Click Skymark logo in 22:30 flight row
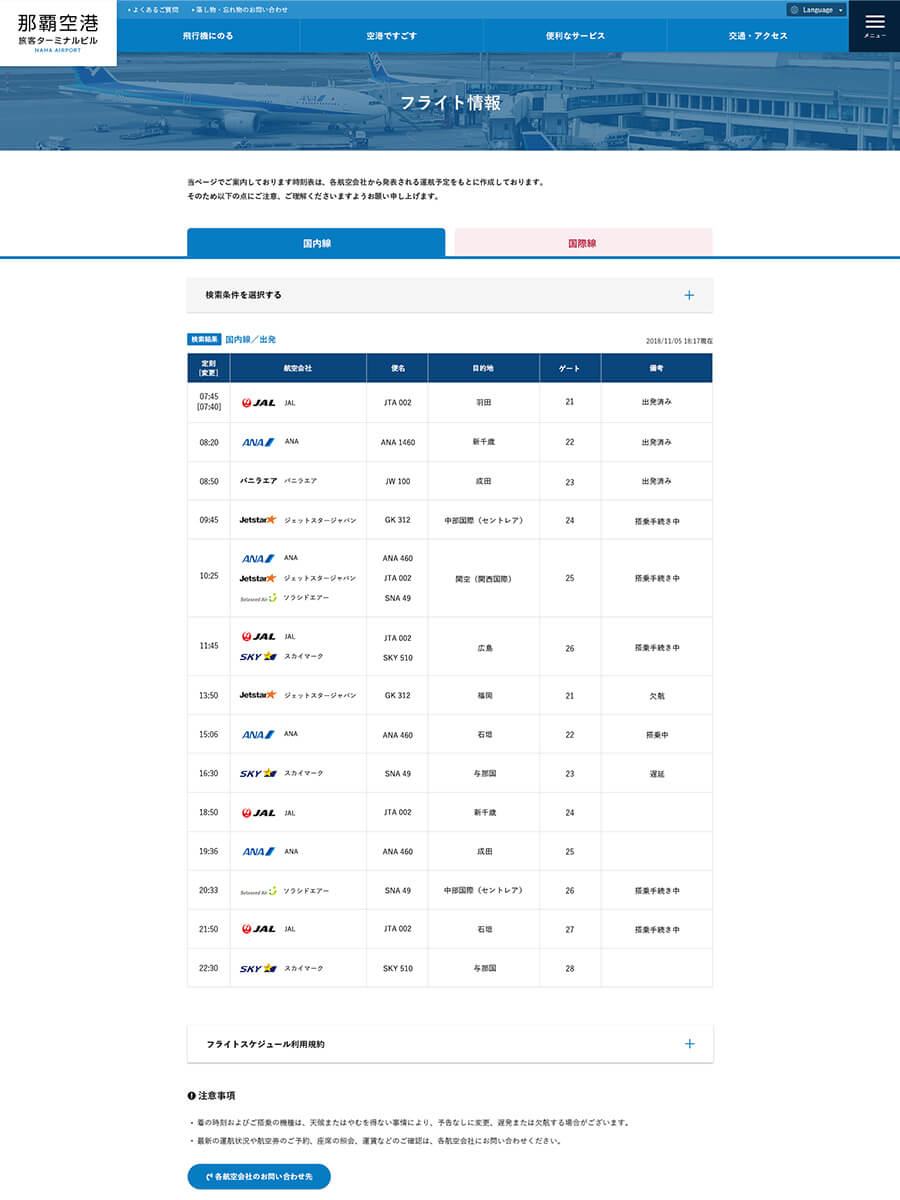Viewport: 900px width, 1200px height. [x=258, y=969]
